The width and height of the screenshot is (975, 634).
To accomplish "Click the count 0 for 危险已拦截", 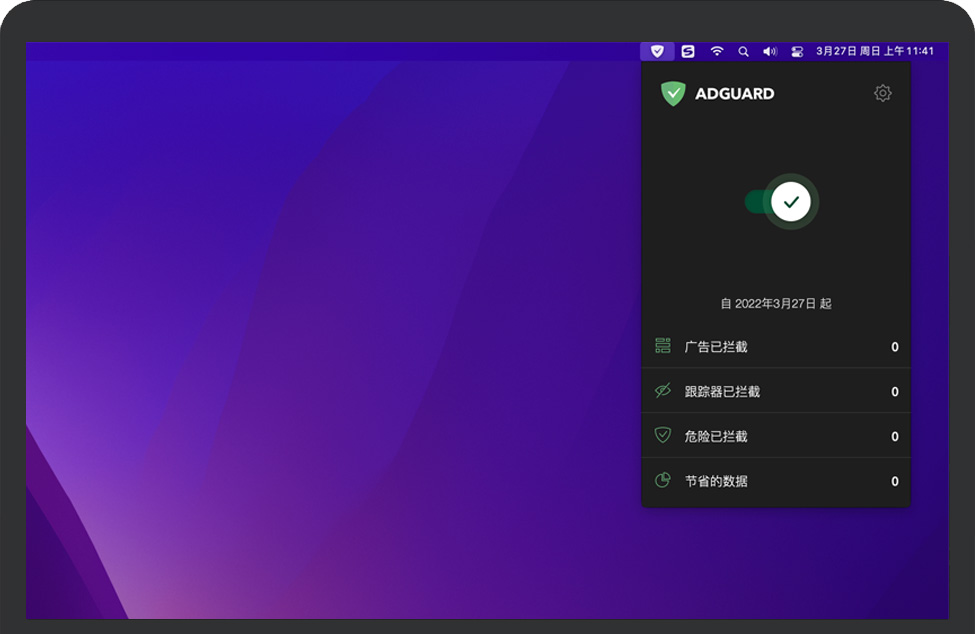I will pos(895,436).
